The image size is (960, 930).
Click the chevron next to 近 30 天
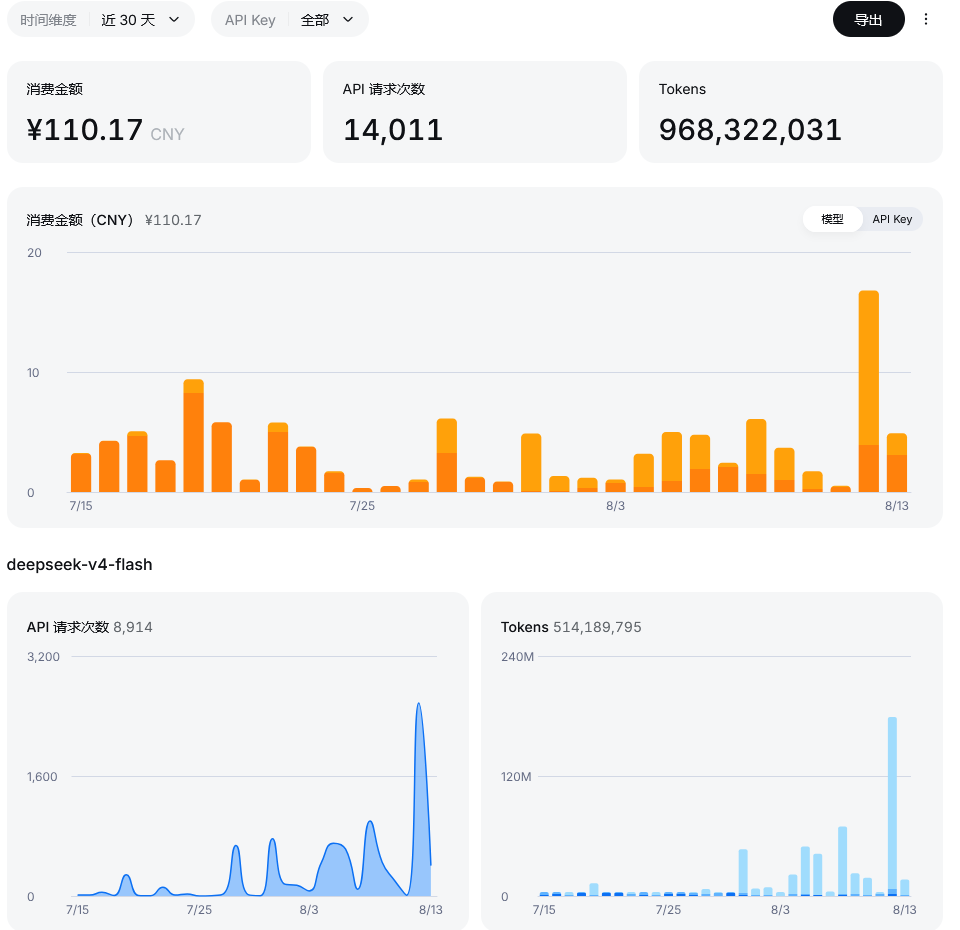coord(174,20)
